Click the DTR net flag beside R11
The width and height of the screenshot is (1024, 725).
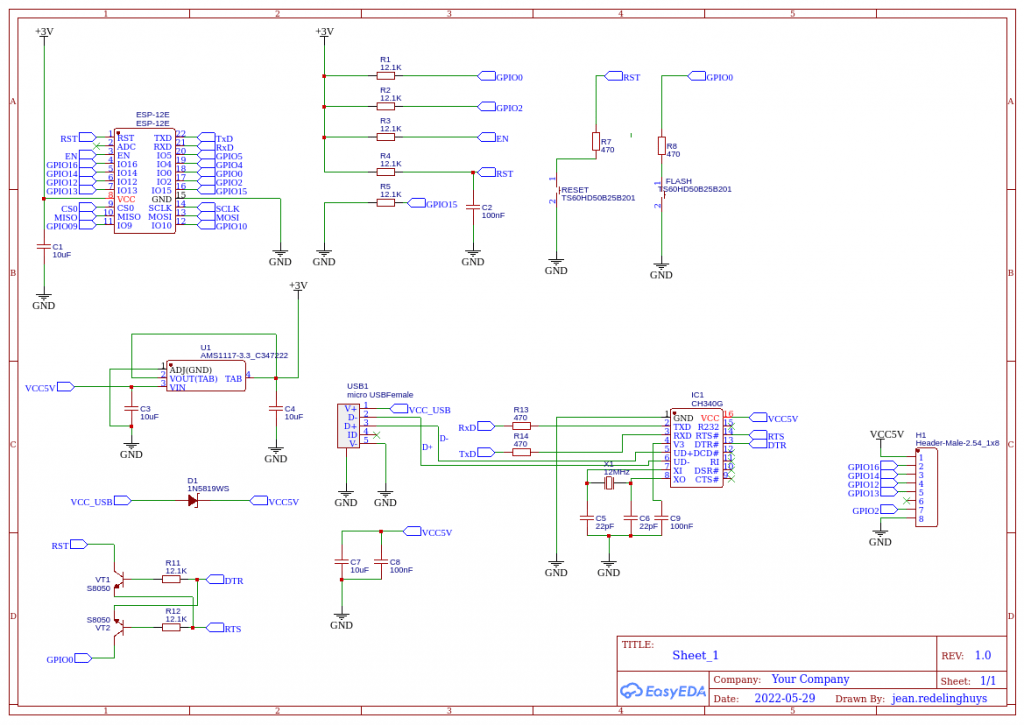tap(225, 580)
